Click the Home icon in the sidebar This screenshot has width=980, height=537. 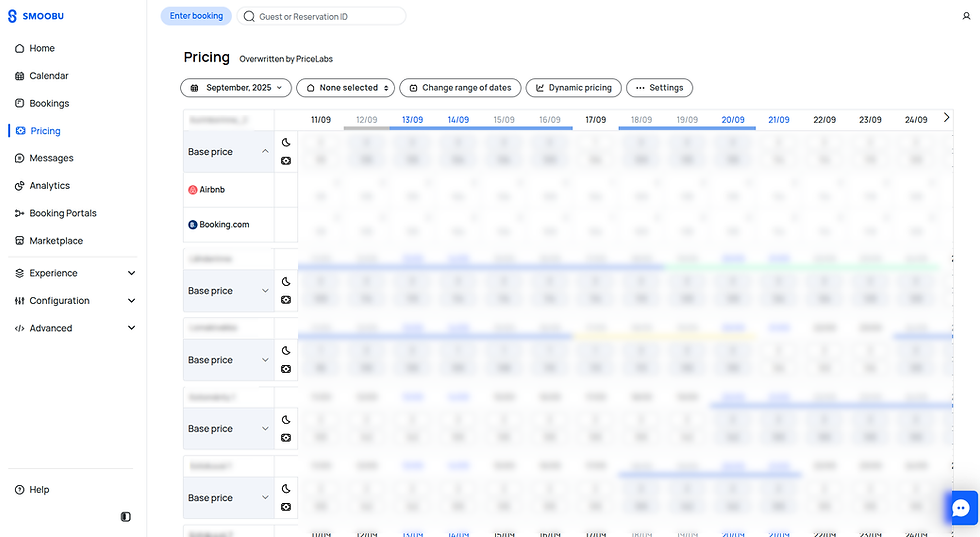tap(20, 48)
